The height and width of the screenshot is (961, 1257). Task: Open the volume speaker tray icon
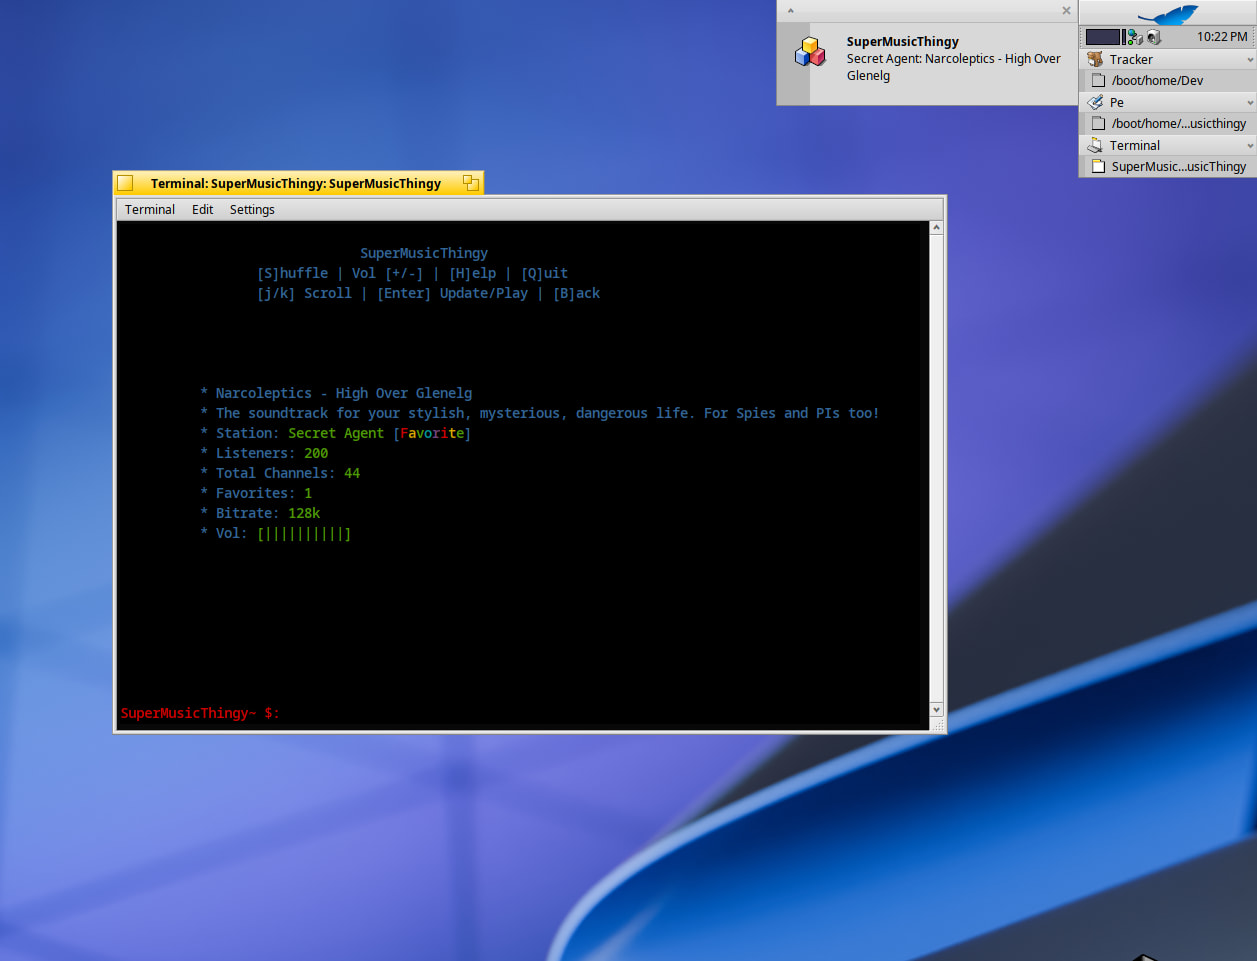pyautogui.click(x=1154, y=37)
